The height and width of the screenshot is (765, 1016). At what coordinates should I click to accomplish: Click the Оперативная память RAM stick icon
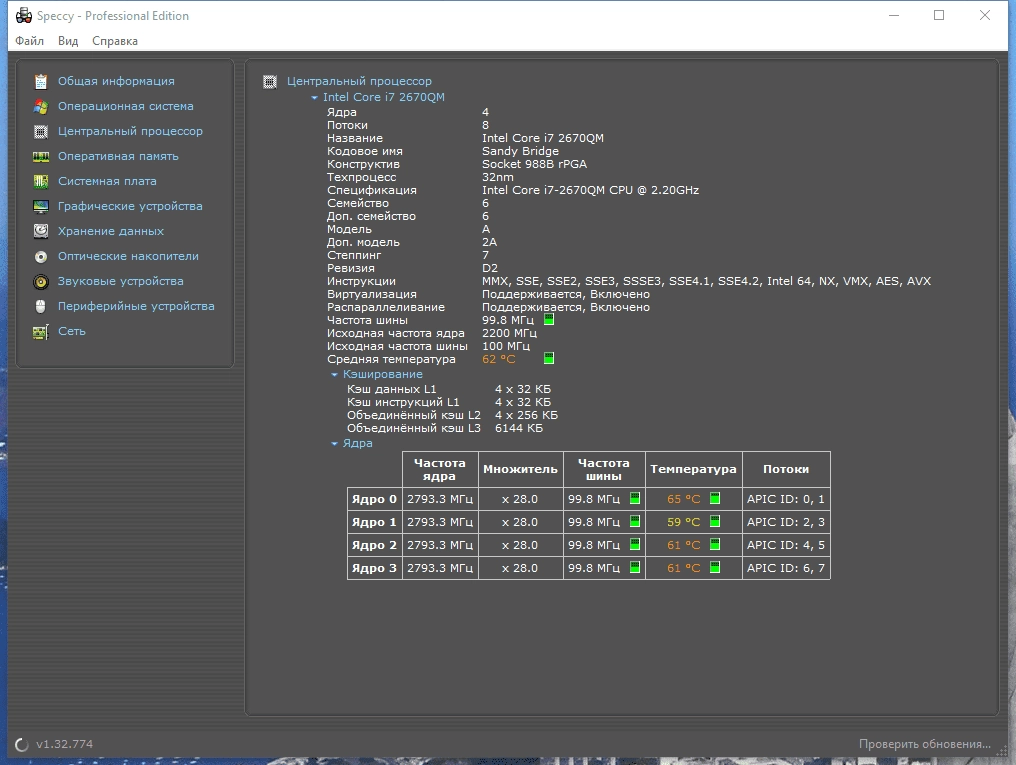coord(41,156)
